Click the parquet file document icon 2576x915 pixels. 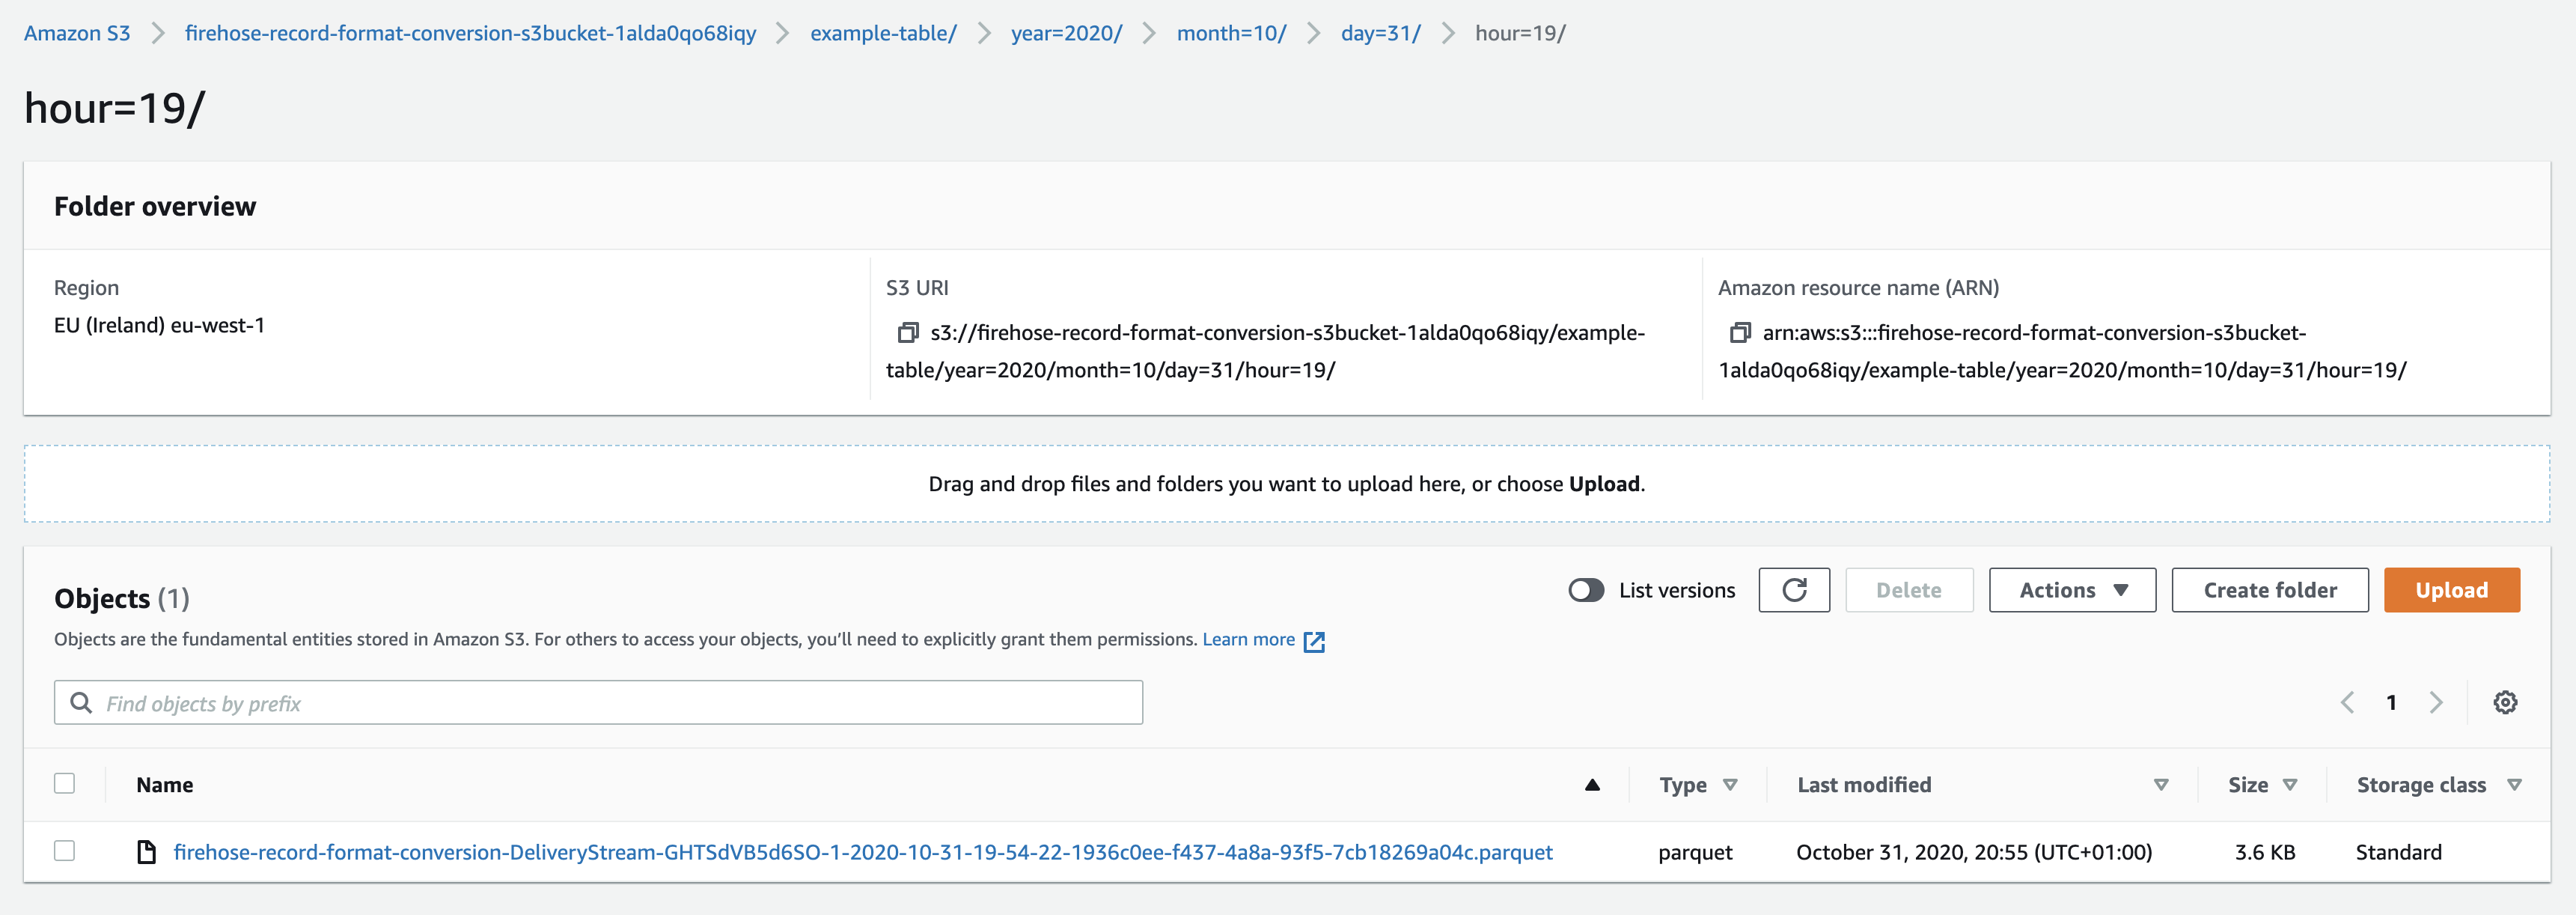[x=147, y=852]
